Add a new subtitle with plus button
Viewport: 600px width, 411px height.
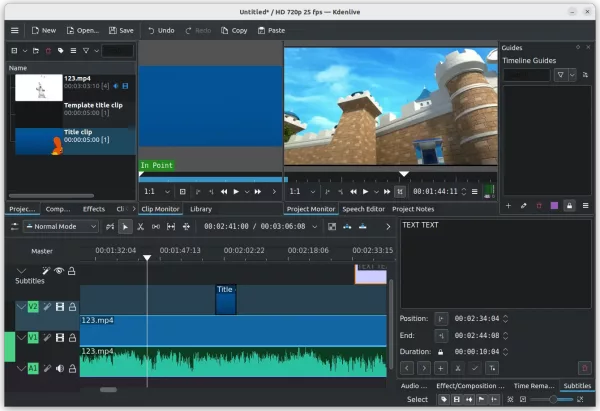click(440, 368)
